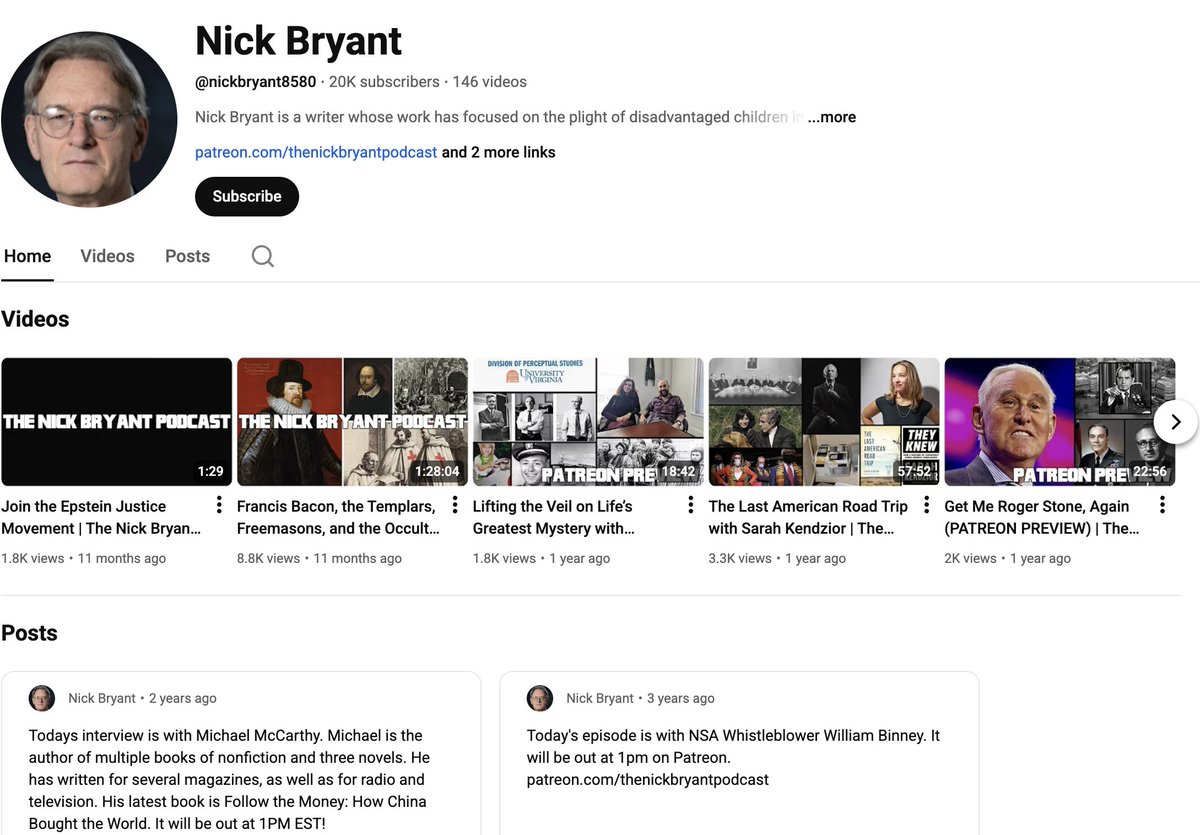
Task: Play the 18:42 University of Virginia thumbnail
Action: tap(588, 422)
